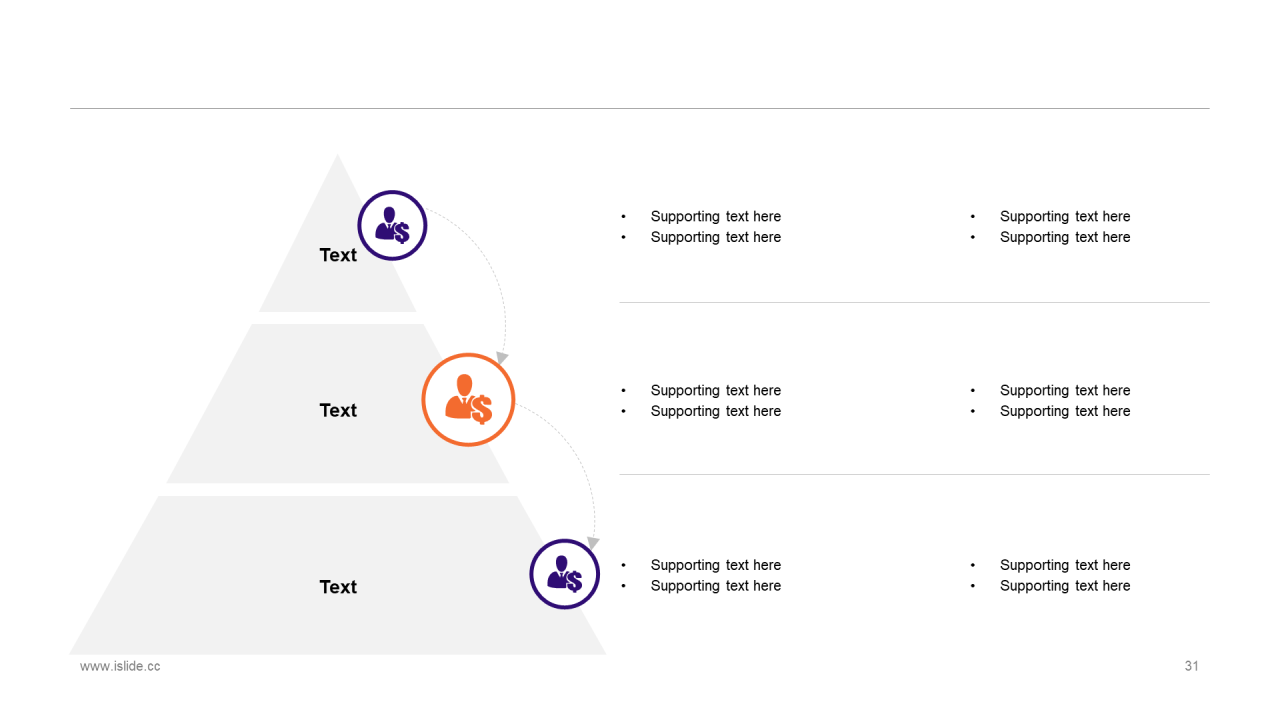Screen dimensions: 1280x720
Task: Click the bottom purple businessman-dollar icon
Action: pos(564,574)
